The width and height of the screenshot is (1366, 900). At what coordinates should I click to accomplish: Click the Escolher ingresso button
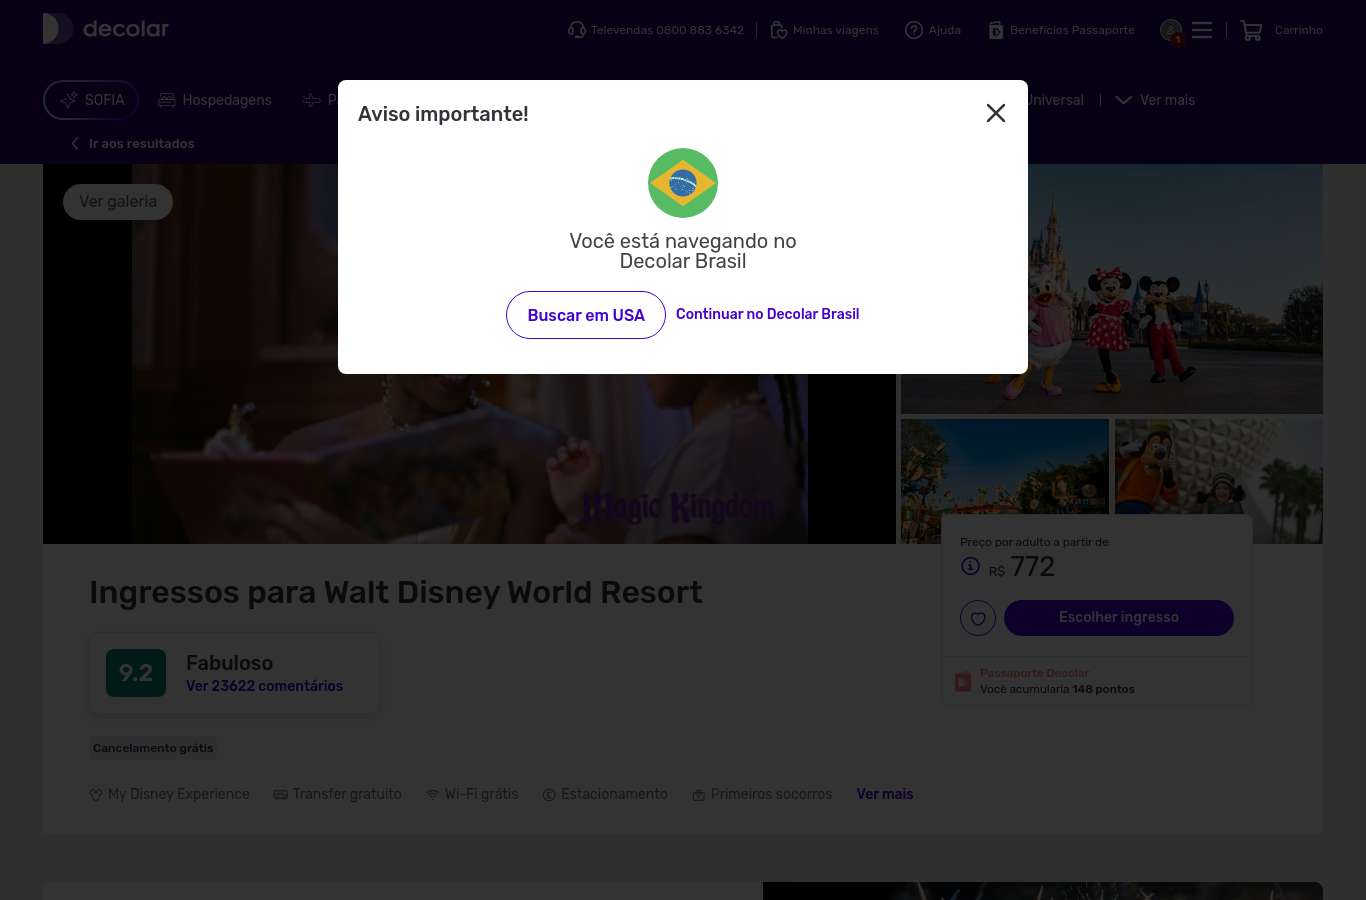tap(1119, 618)
